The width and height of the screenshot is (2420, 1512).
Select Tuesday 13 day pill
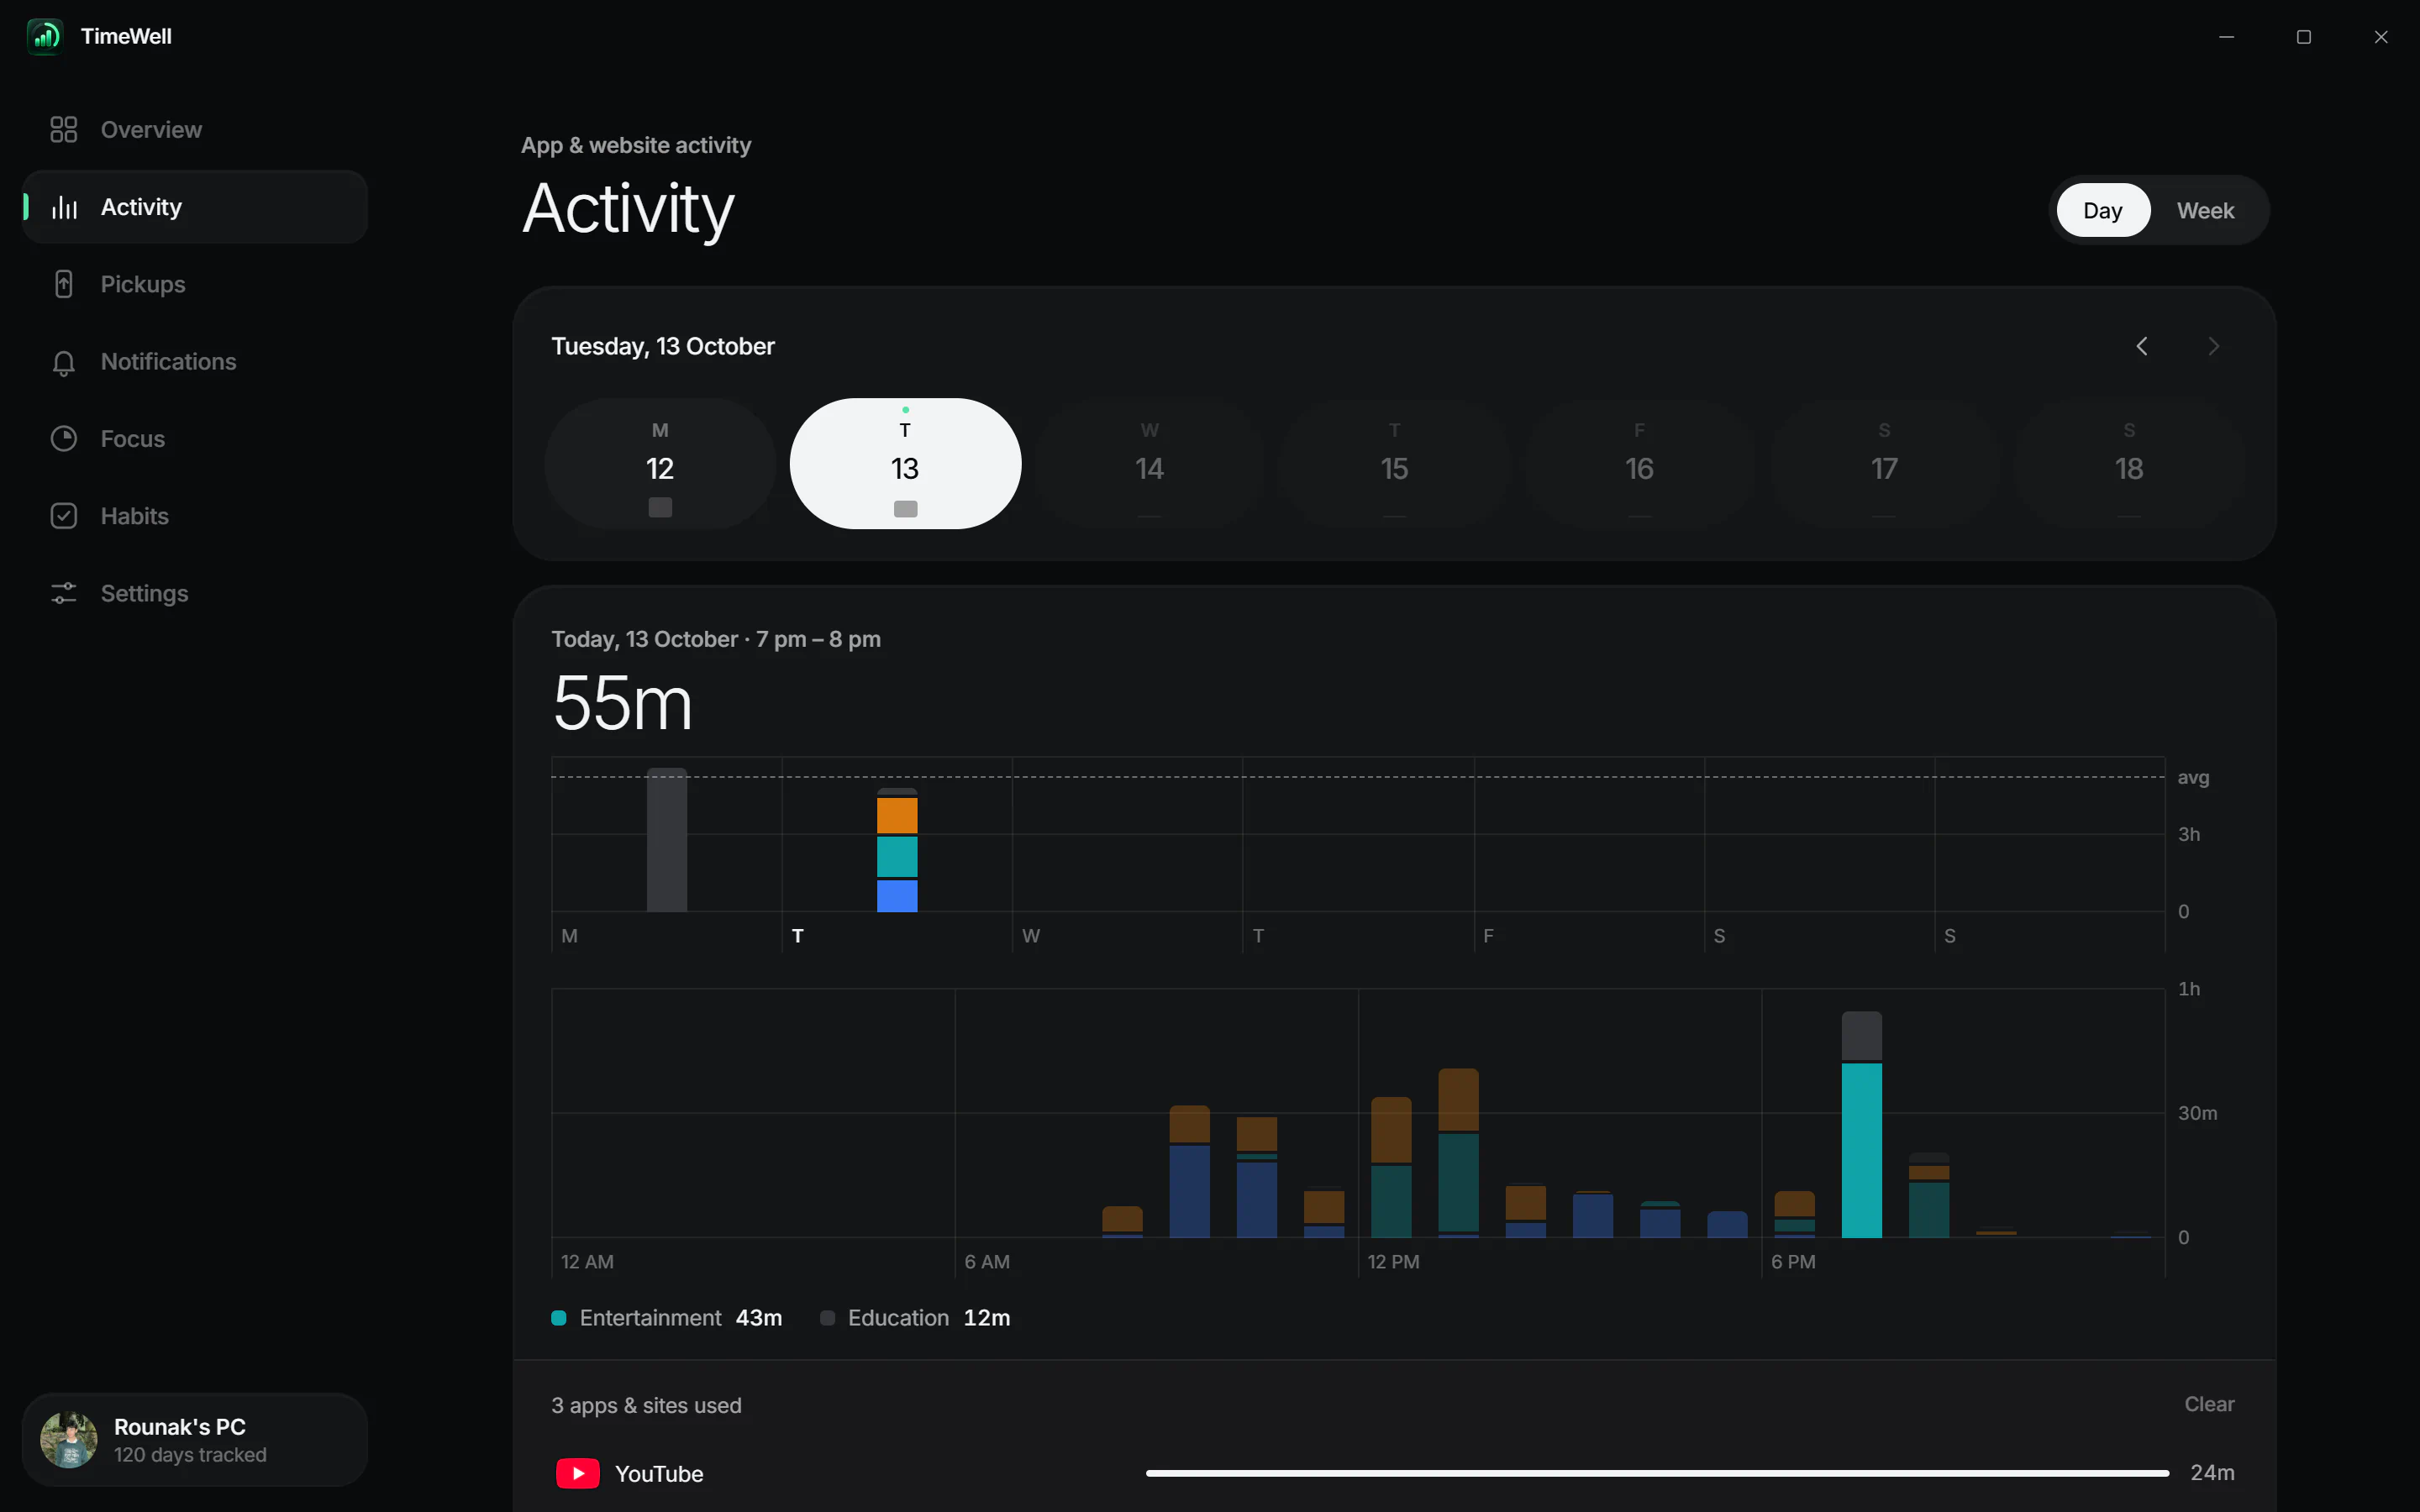[905, 464]
